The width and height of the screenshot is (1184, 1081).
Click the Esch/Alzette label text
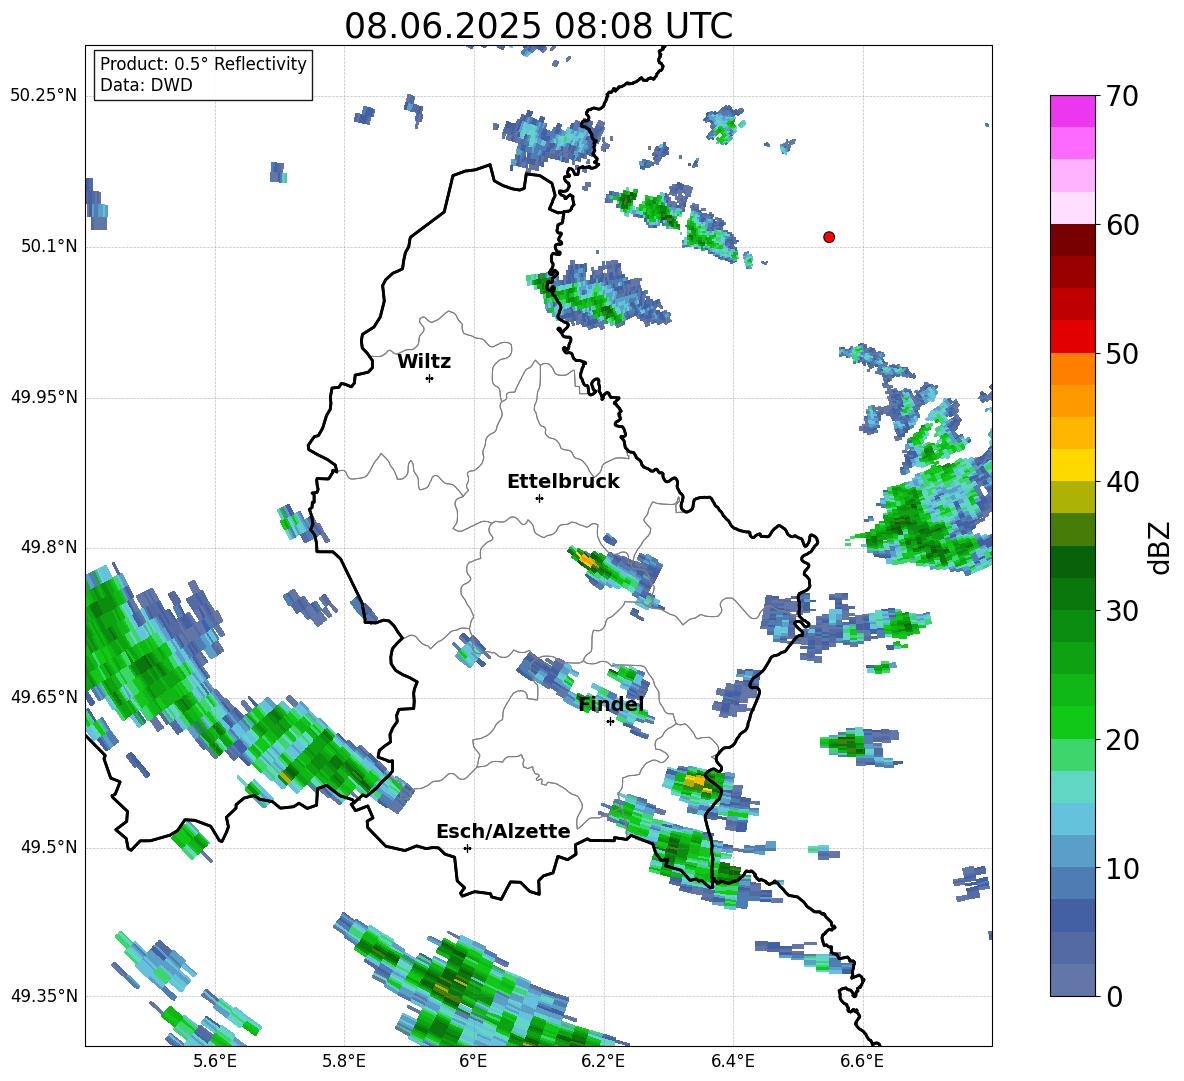(x=503, y=831)
